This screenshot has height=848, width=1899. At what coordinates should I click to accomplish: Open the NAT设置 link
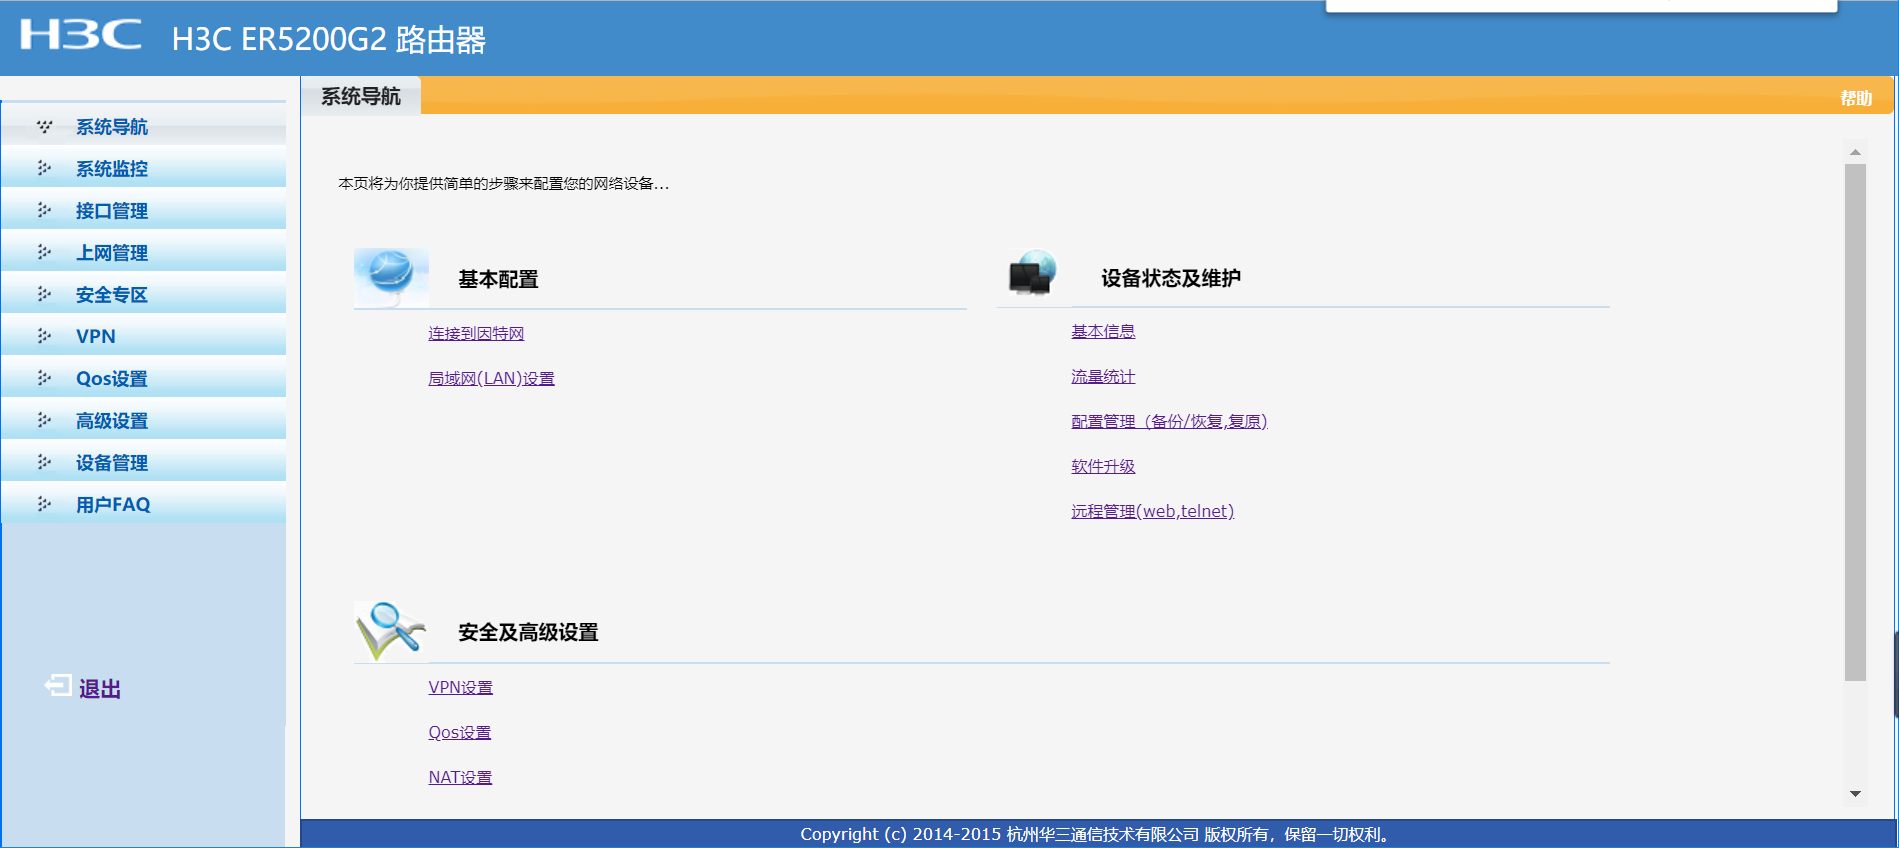(460, 778)
